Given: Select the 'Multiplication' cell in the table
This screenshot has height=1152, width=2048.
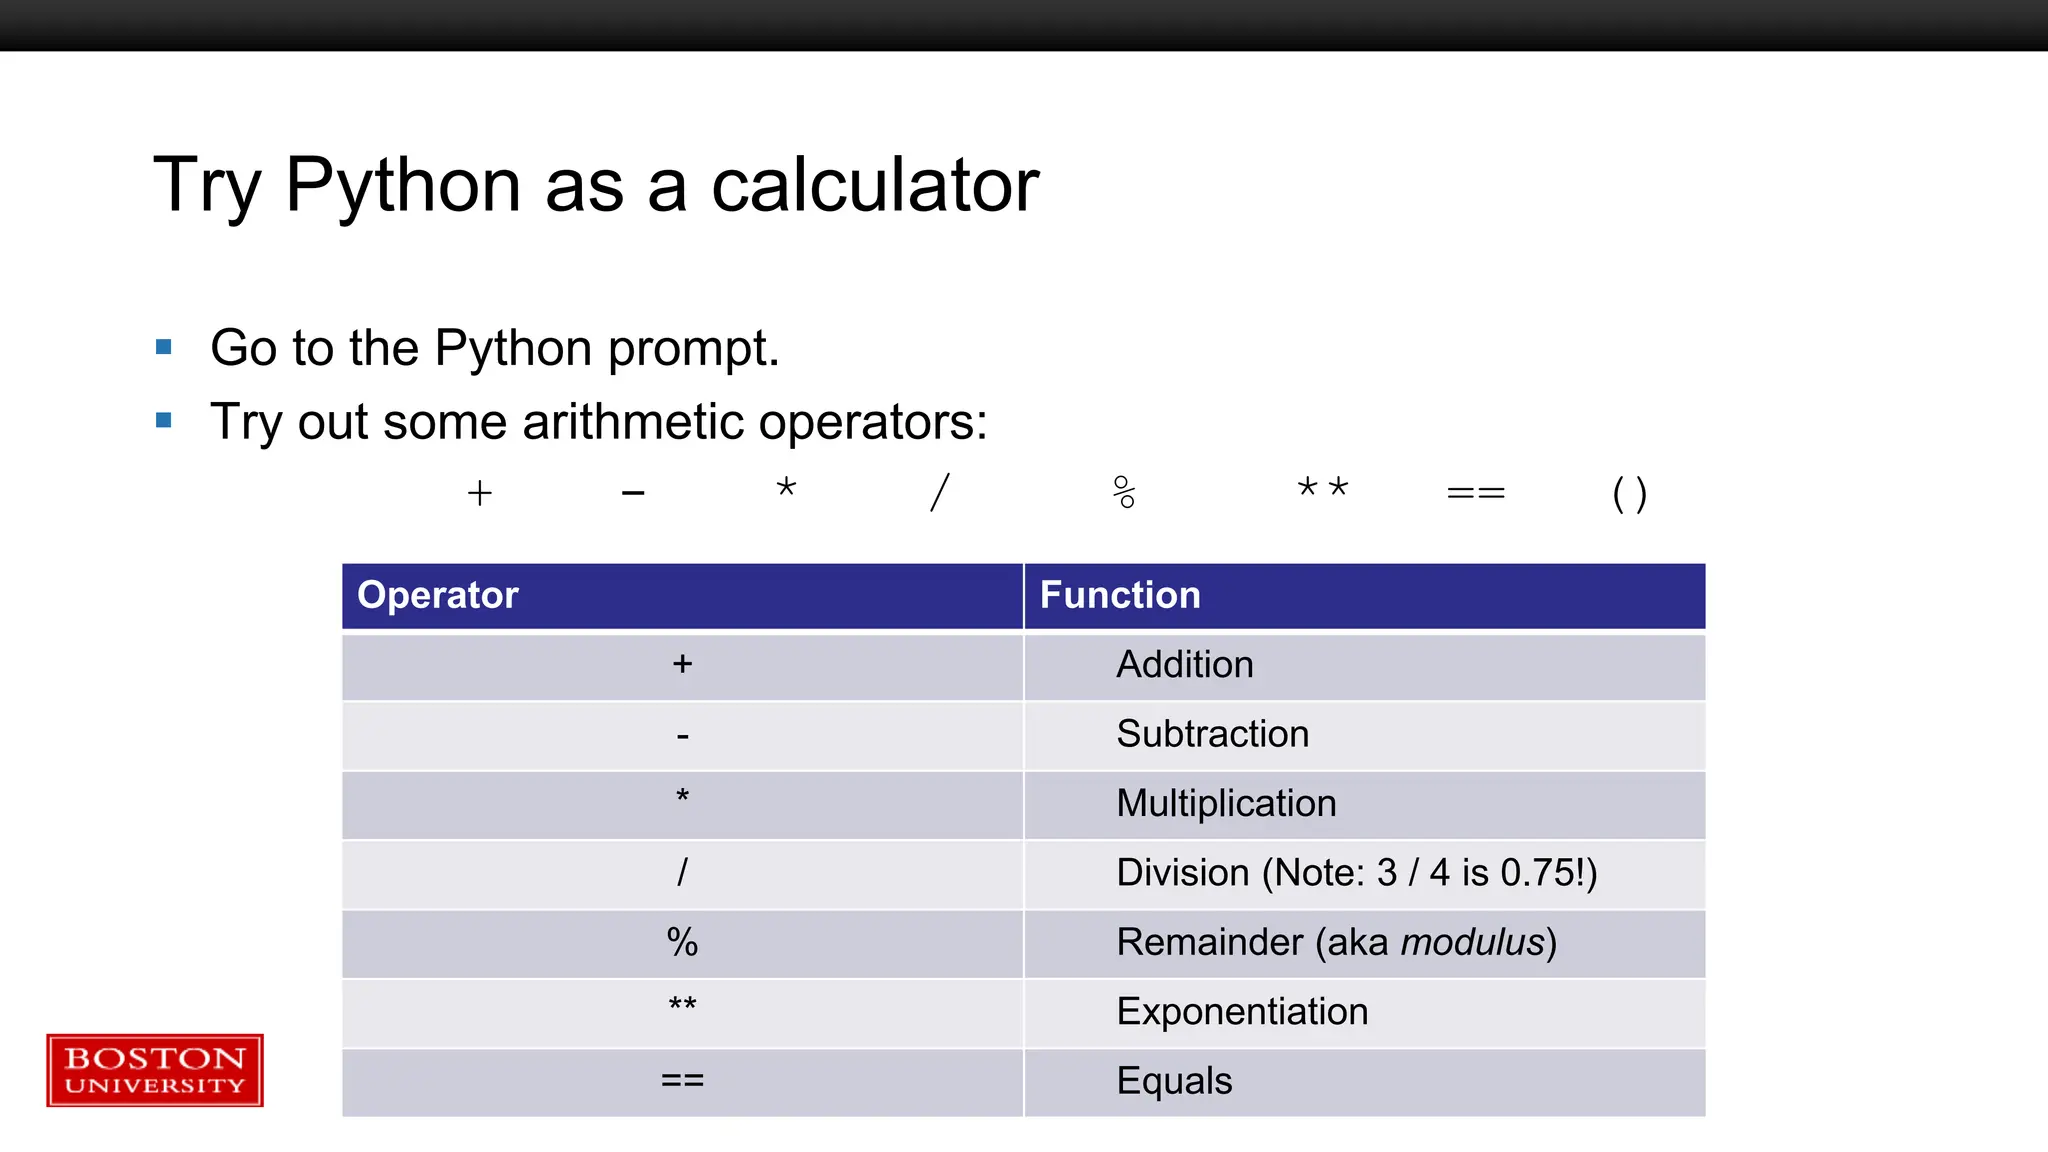Looking at the screenshot, I should point(1226,804).
